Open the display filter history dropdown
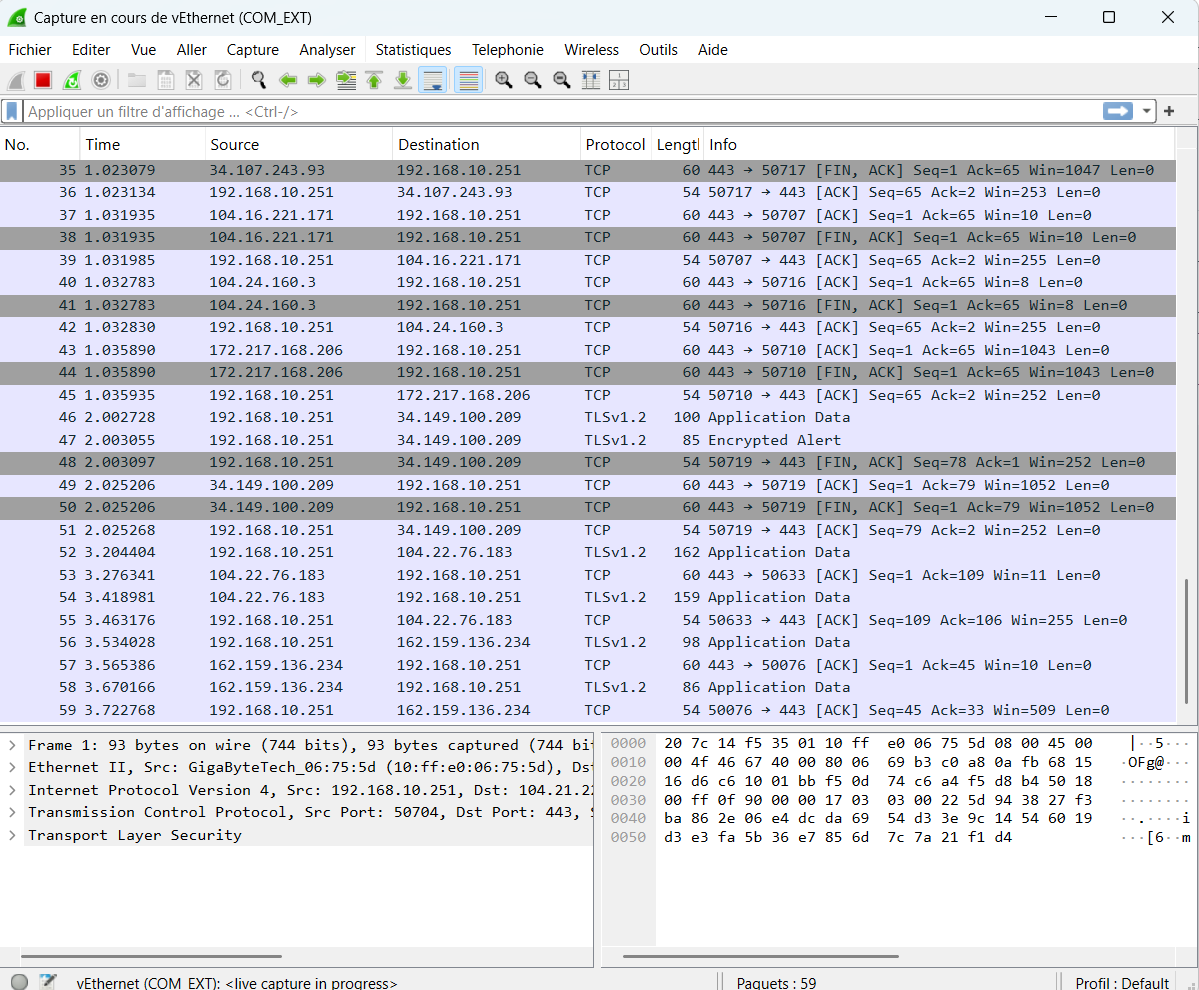Screen dimensions: 1199x990 pyautogui.click(x=1146, y=112)
